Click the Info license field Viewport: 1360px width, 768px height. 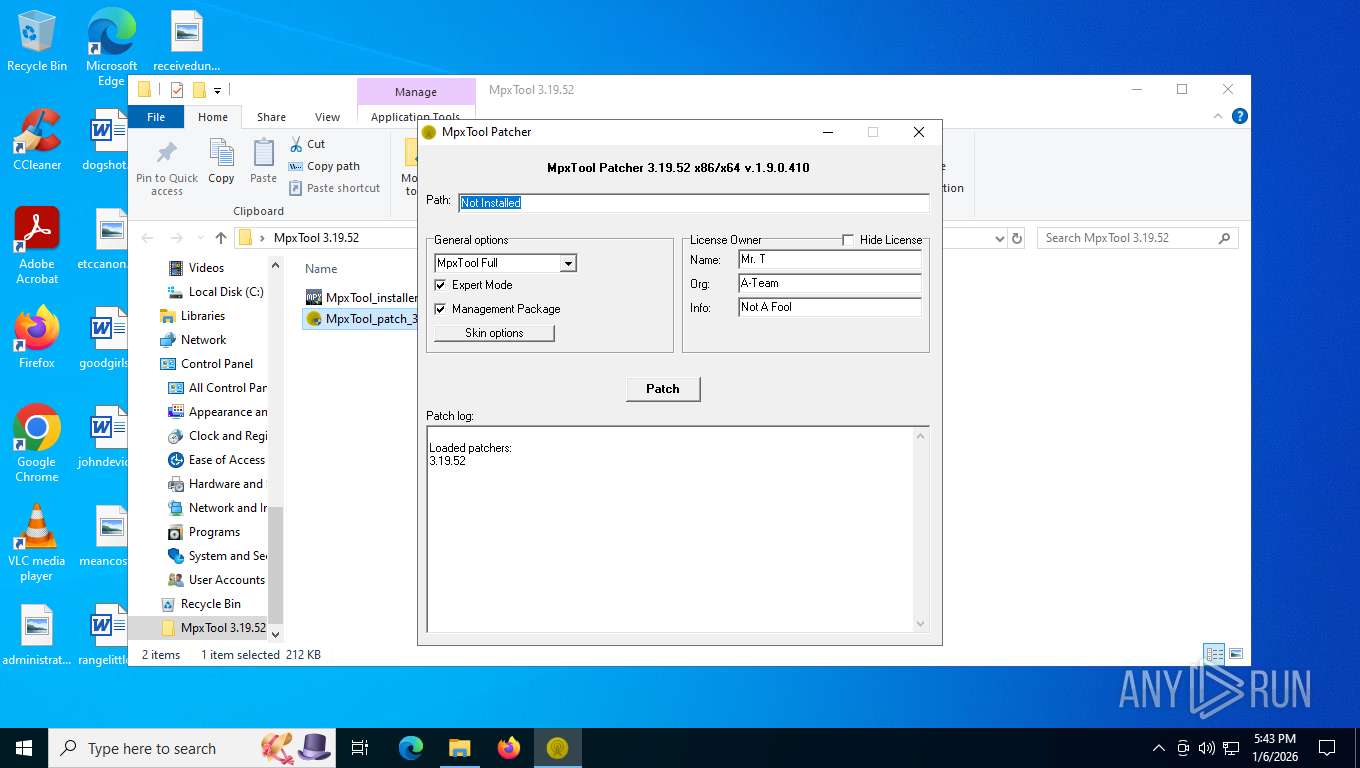click(x=830, y=307)
